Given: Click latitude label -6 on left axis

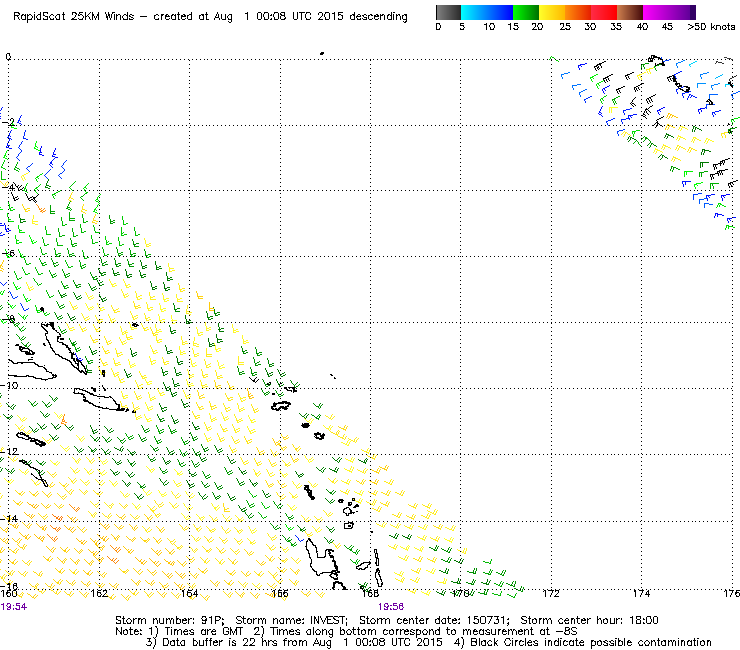Looking at the screenshot, I should pyautogui.click(x=8, y=253).
